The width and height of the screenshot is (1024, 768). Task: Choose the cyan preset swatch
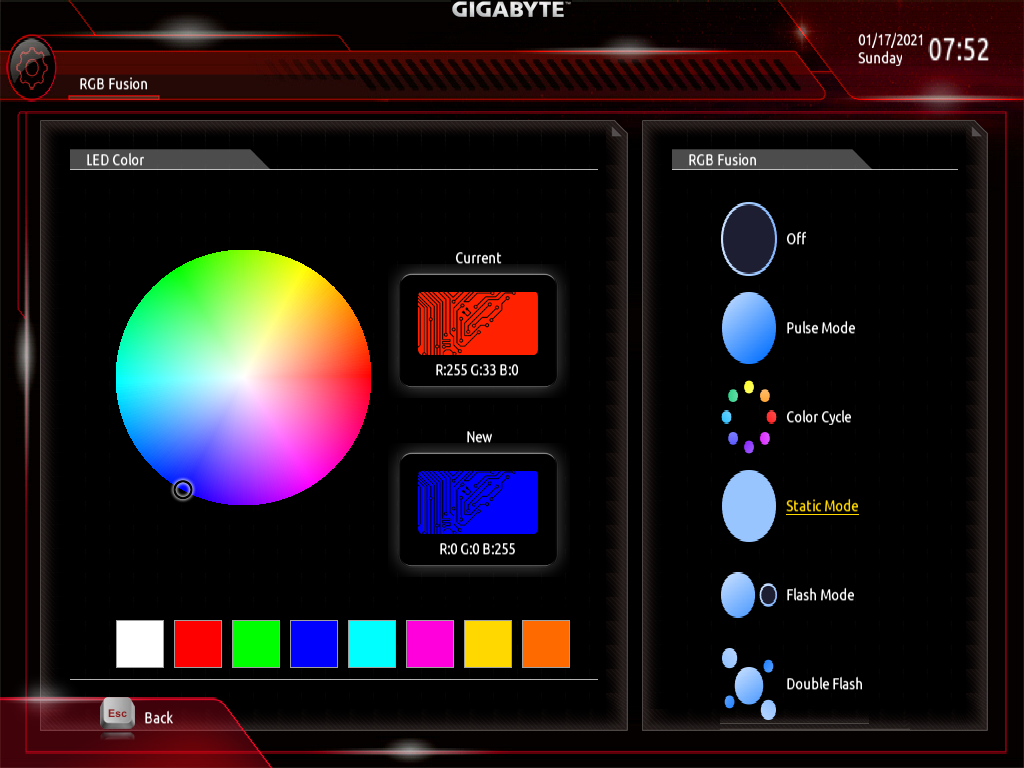(372, 644)
